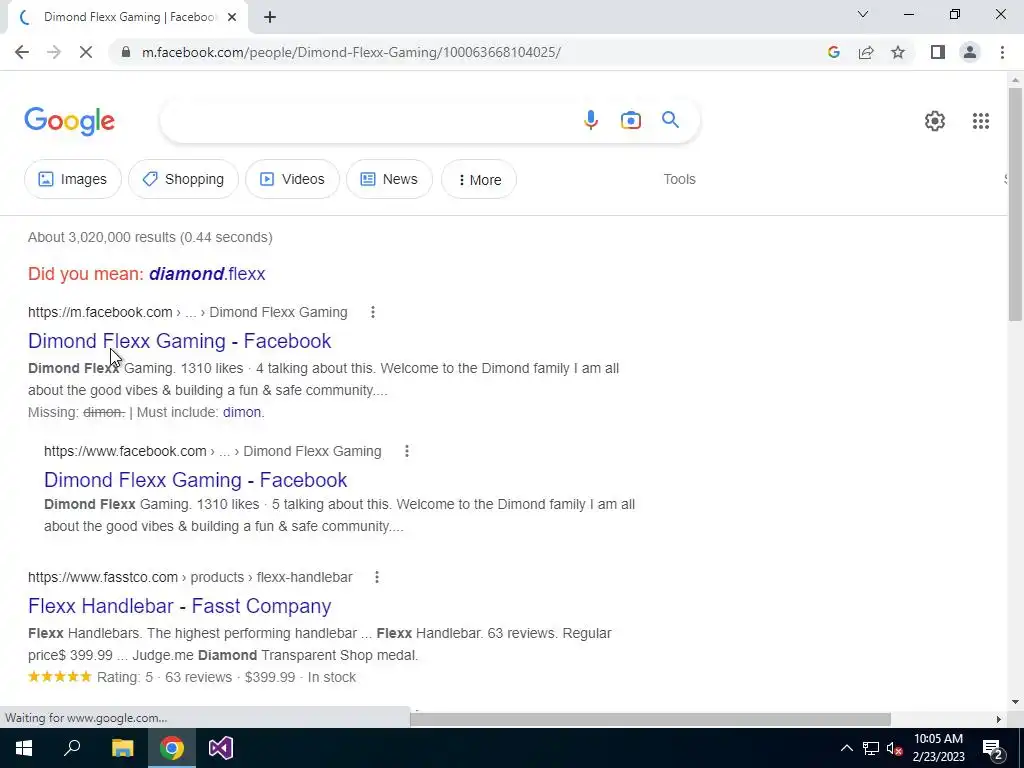Click the diamond.flexx suggestion link
Viewport: 1024px width, 768px height.
pyautogui.click(x=207, y=274)
